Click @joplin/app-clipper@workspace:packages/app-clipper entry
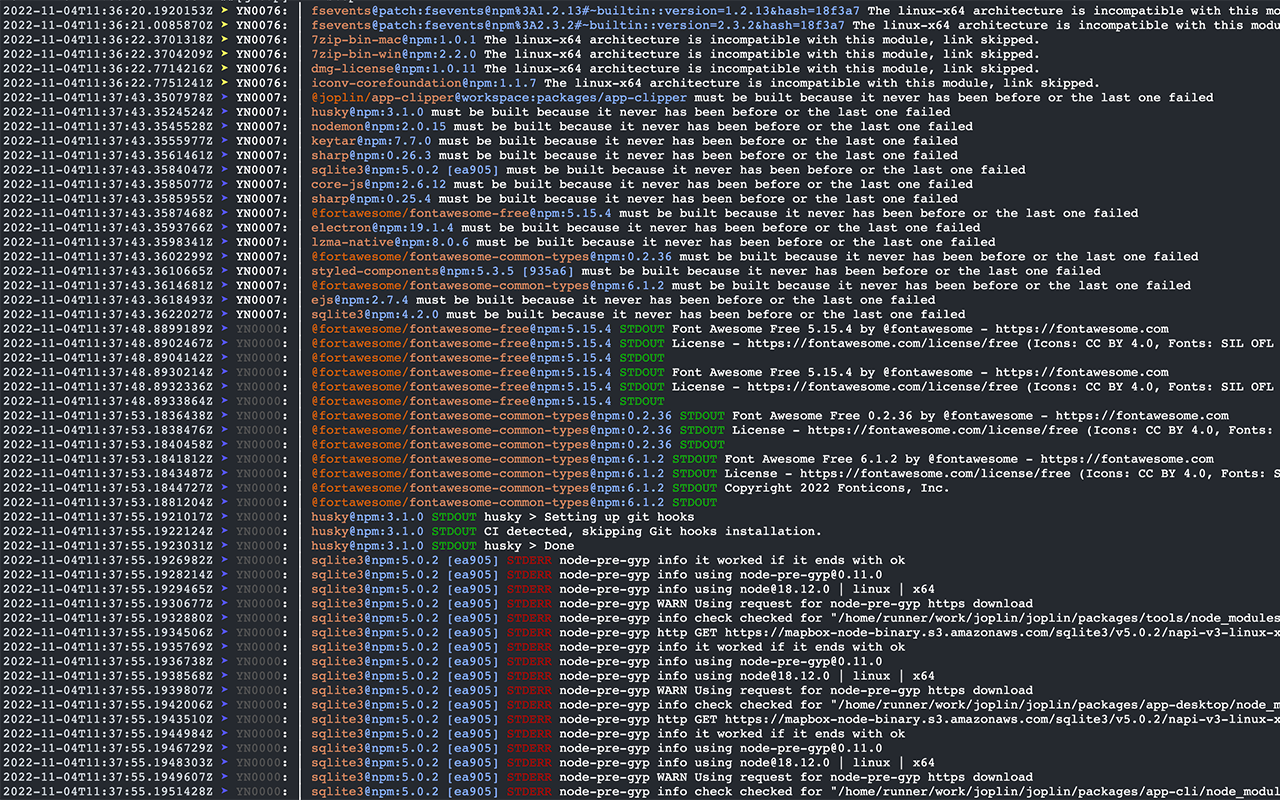Image resolution: width=1280 pixels, height=800 pixels. point(499,98)
